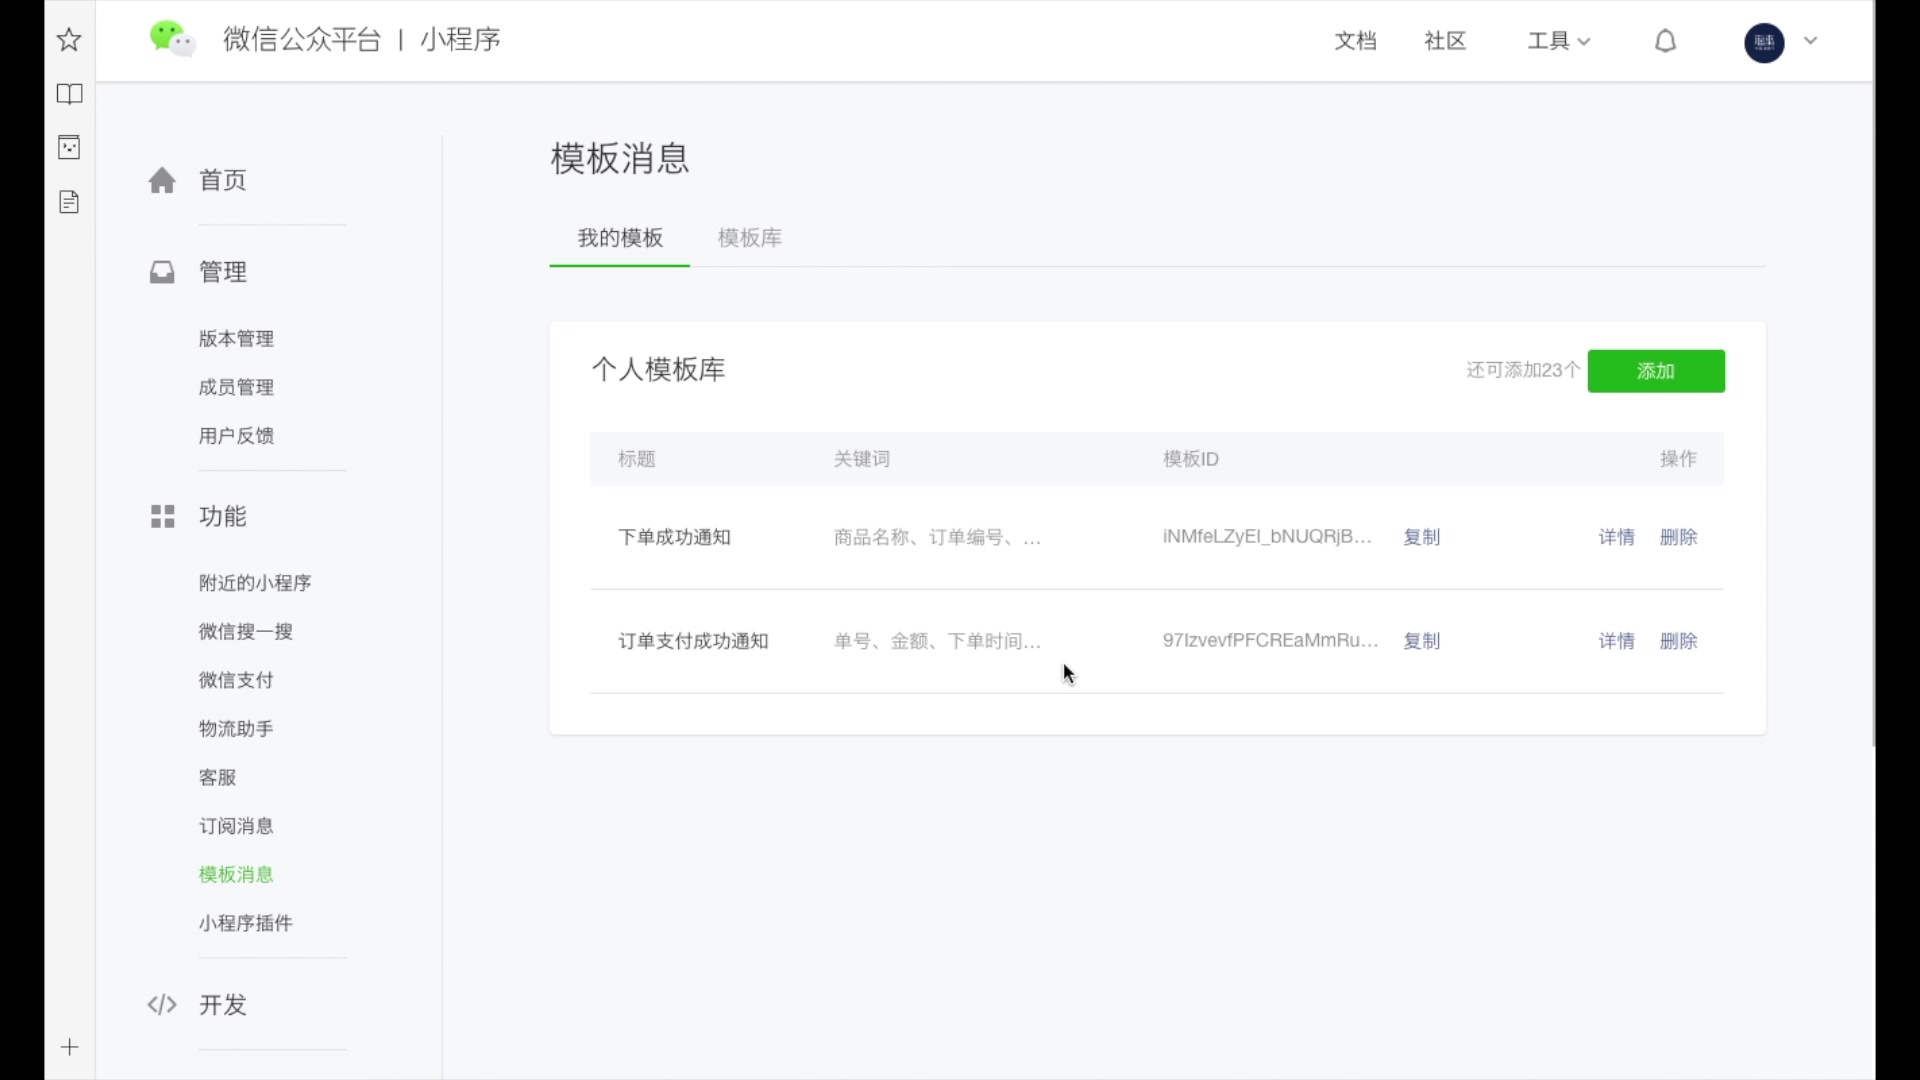The image size is (1920, 1080).
Task: Open 小程序插件 in sidebar
Action: 245,923
